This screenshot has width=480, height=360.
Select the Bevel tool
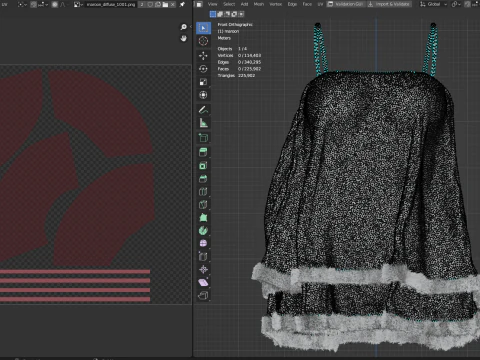pyautogui.click(x=203, y=179)
